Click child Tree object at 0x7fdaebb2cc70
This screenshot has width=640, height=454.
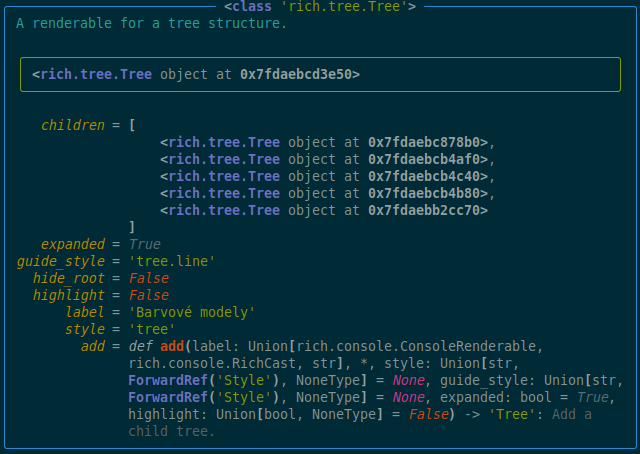324,210
